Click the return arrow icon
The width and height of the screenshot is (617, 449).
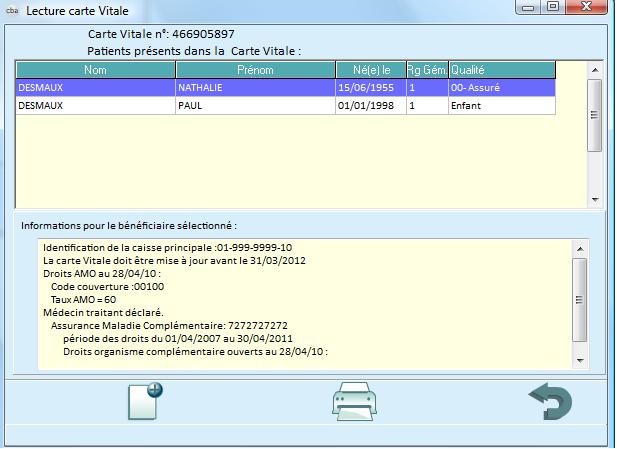click(550, 401)
